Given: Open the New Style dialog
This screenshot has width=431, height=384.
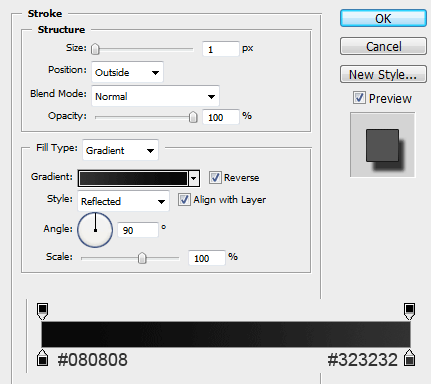Looking at the screenshot, I should [x=383, y=74].
